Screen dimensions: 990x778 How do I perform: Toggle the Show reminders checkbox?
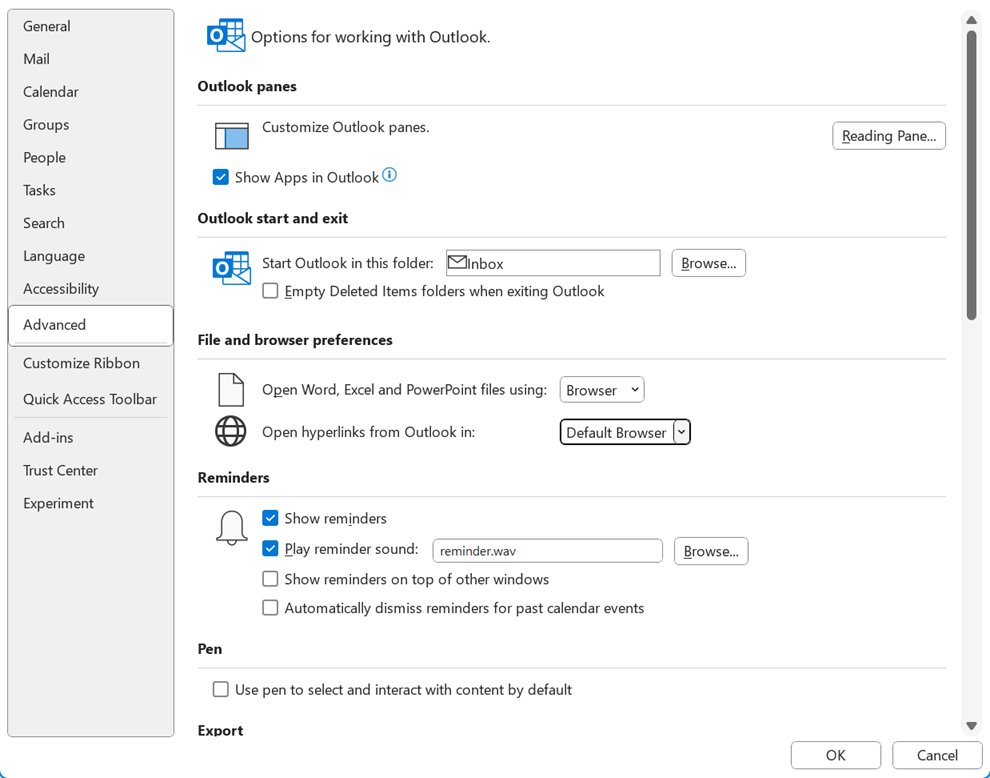(270, 518)
